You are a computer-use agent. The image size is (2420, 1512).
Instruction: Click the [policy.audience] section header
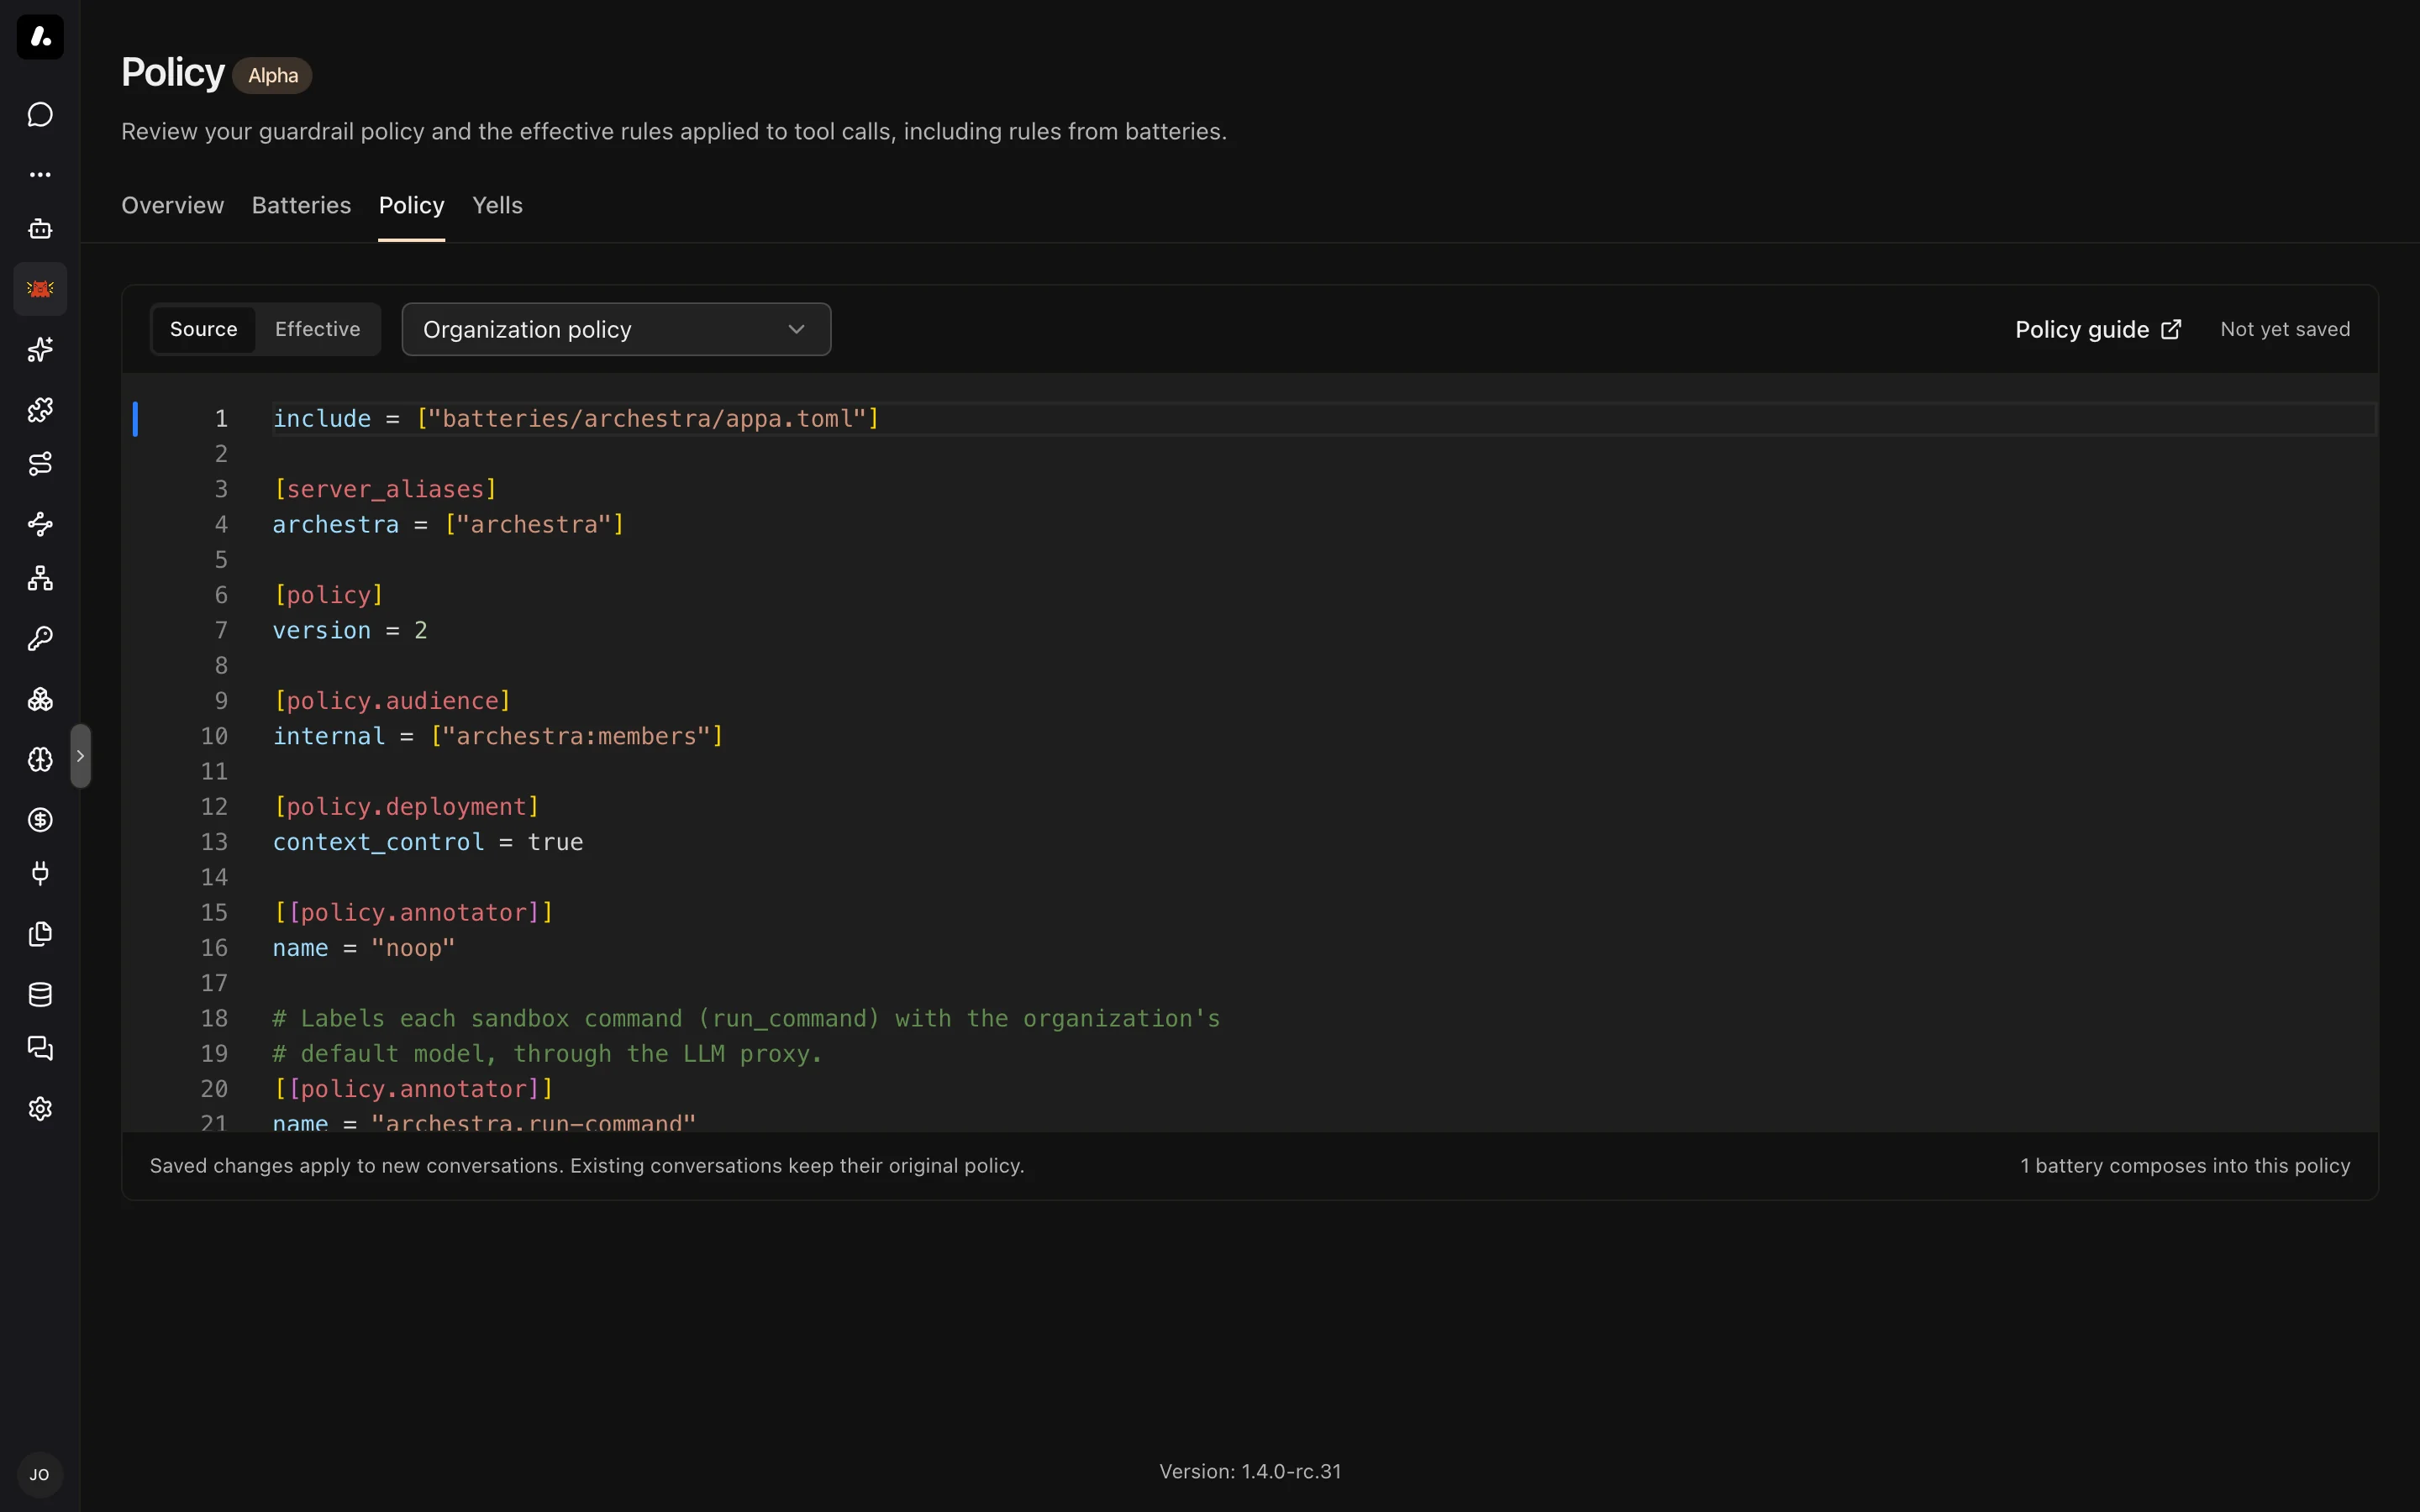[392, 701]
